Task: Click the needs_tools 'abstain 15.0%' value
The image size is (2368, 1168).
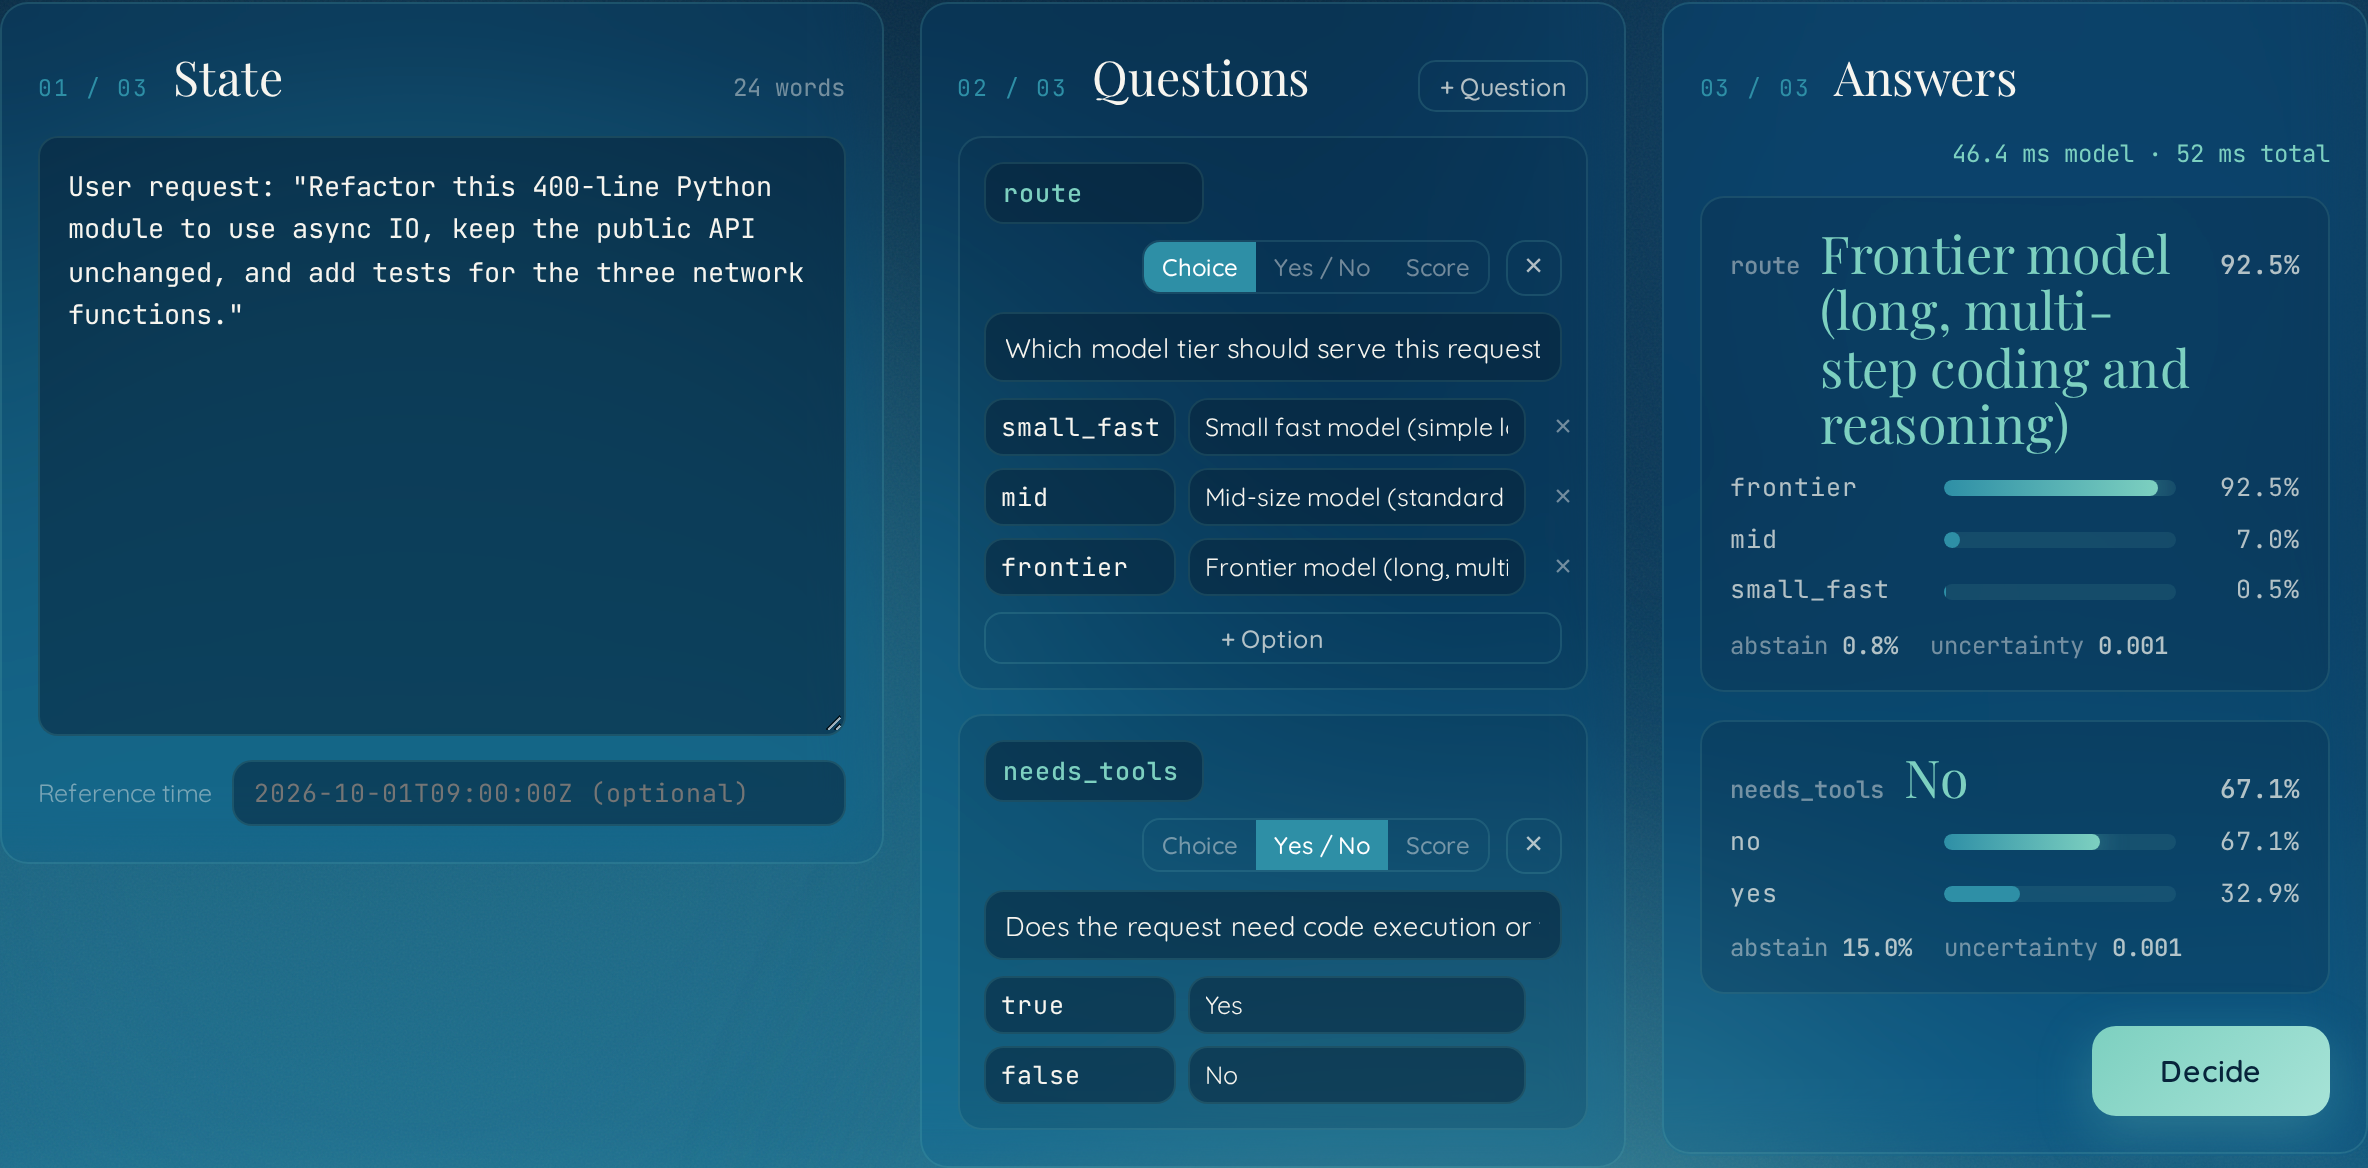Action: click(x=1821, y=948)
